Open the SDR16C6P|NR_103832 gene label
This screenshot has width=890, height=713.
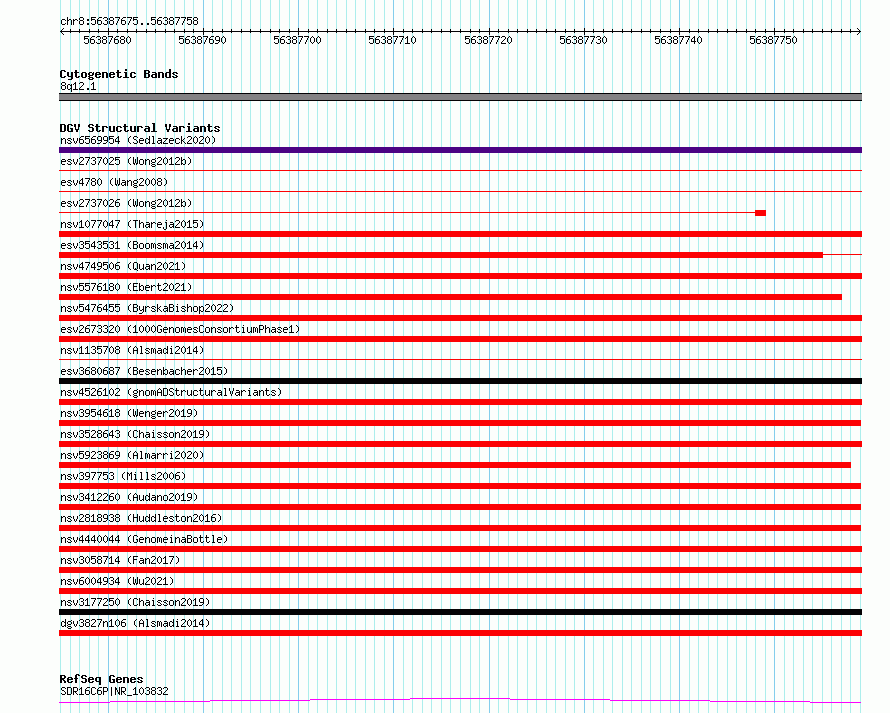(x=114, y=691)
